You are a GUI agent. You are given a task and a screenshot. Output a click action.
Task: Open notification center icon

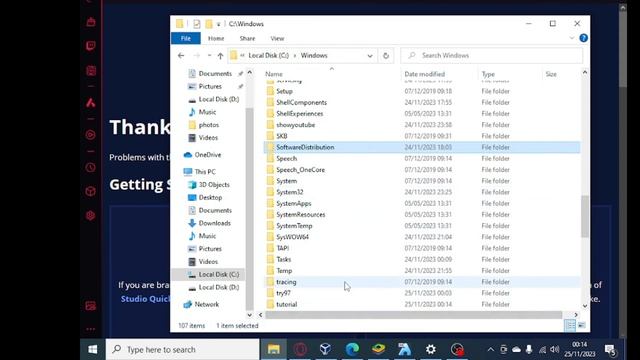click(610, 350)
